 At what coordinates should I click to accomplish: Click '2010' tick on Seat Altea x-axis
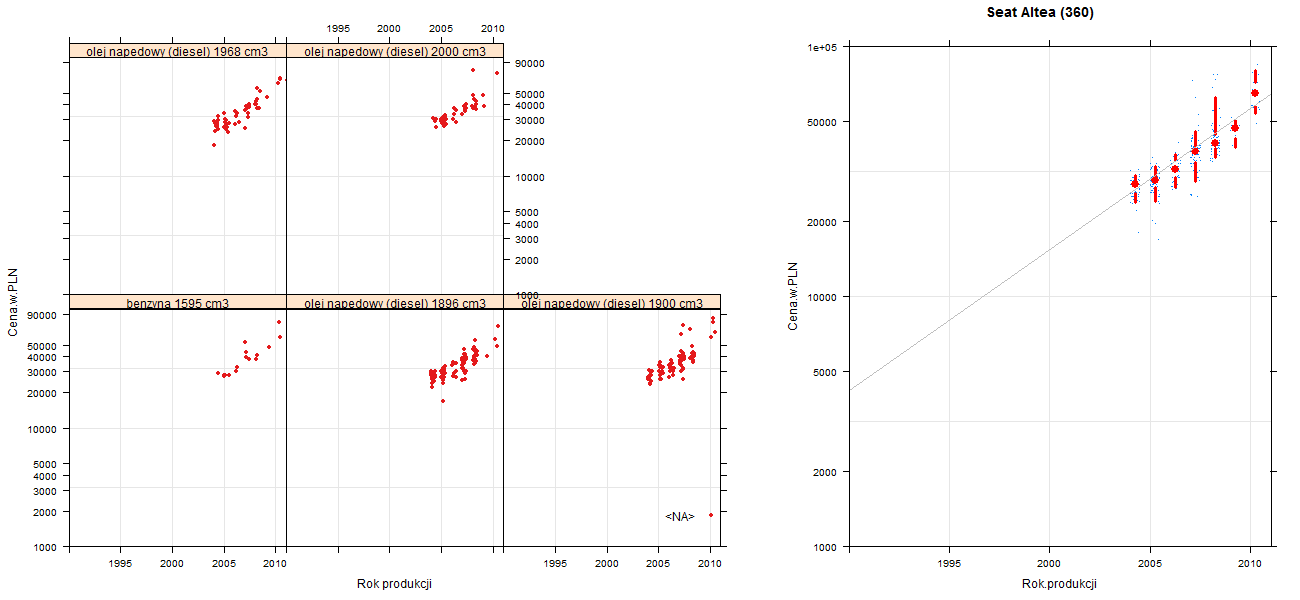click(x=1250, y=564)
